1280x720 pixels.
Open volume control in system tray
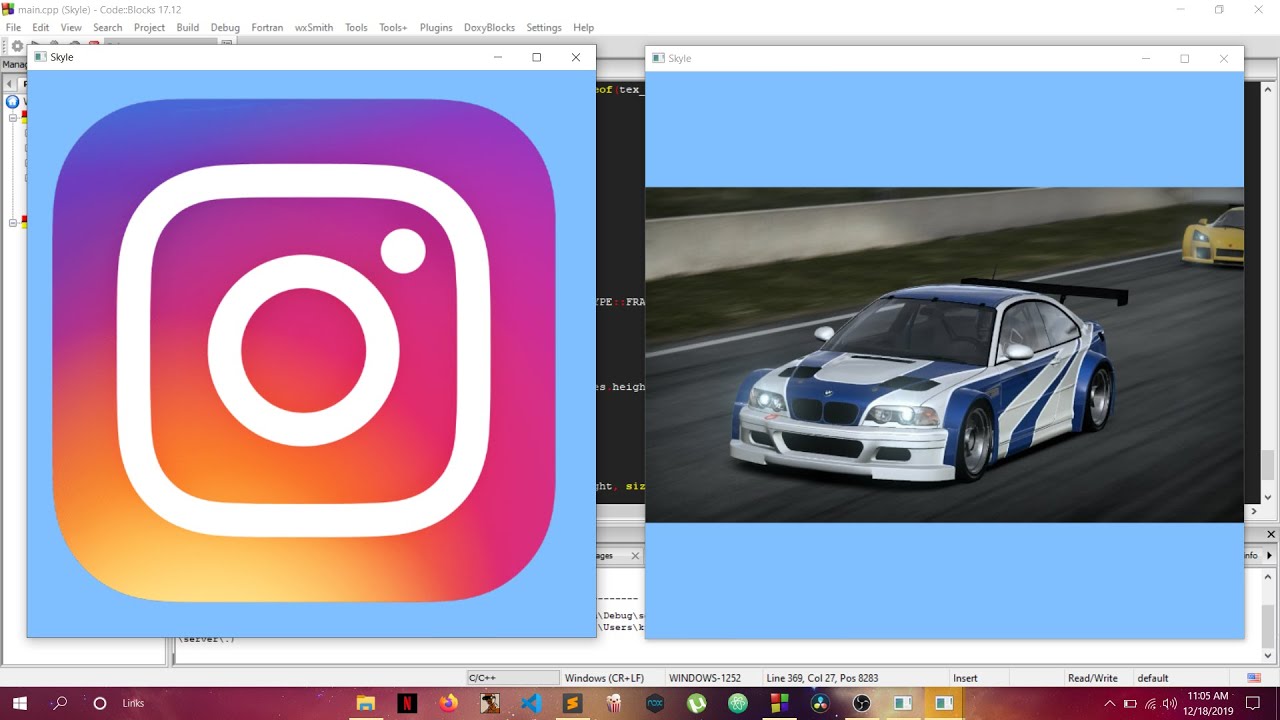pos(1170,703)
